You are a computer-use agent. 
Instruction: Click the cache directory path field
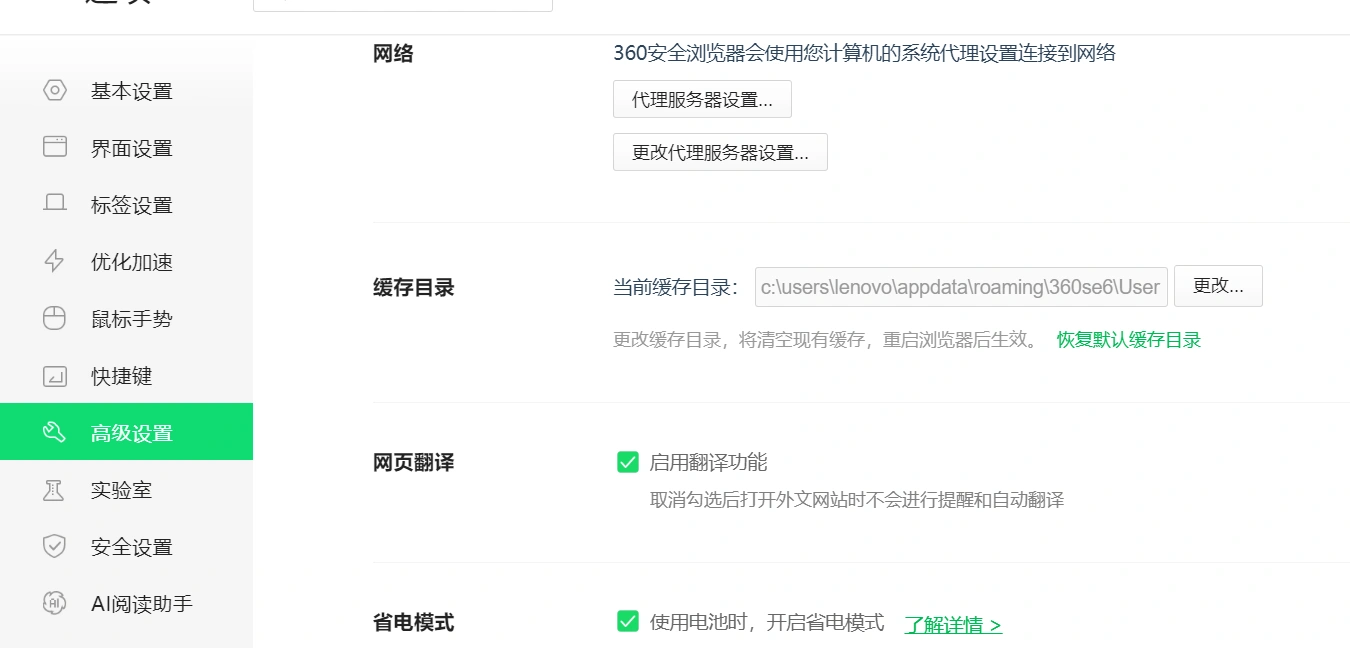960,286
